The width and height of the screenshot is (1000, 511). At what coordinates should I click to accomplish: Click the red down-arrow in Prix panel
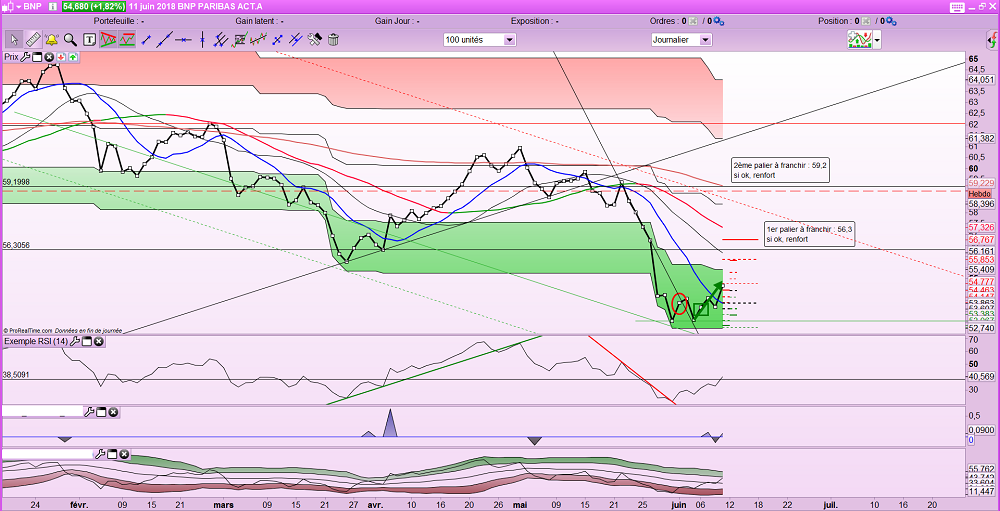click(x=62, y=57)
